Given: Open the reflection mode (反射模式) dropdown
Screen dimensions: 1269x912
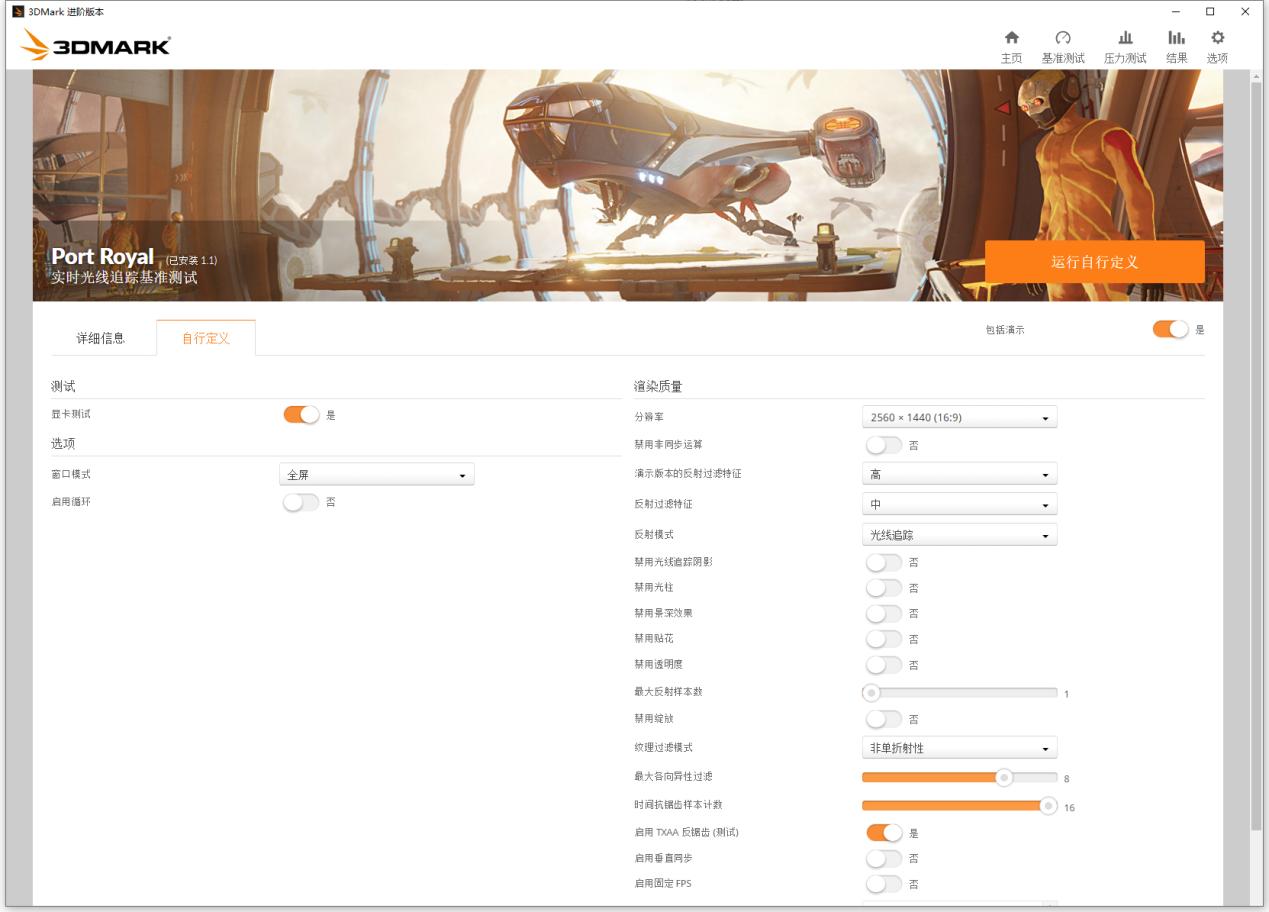Looking at the screenshot, I should tap(959, 535).
